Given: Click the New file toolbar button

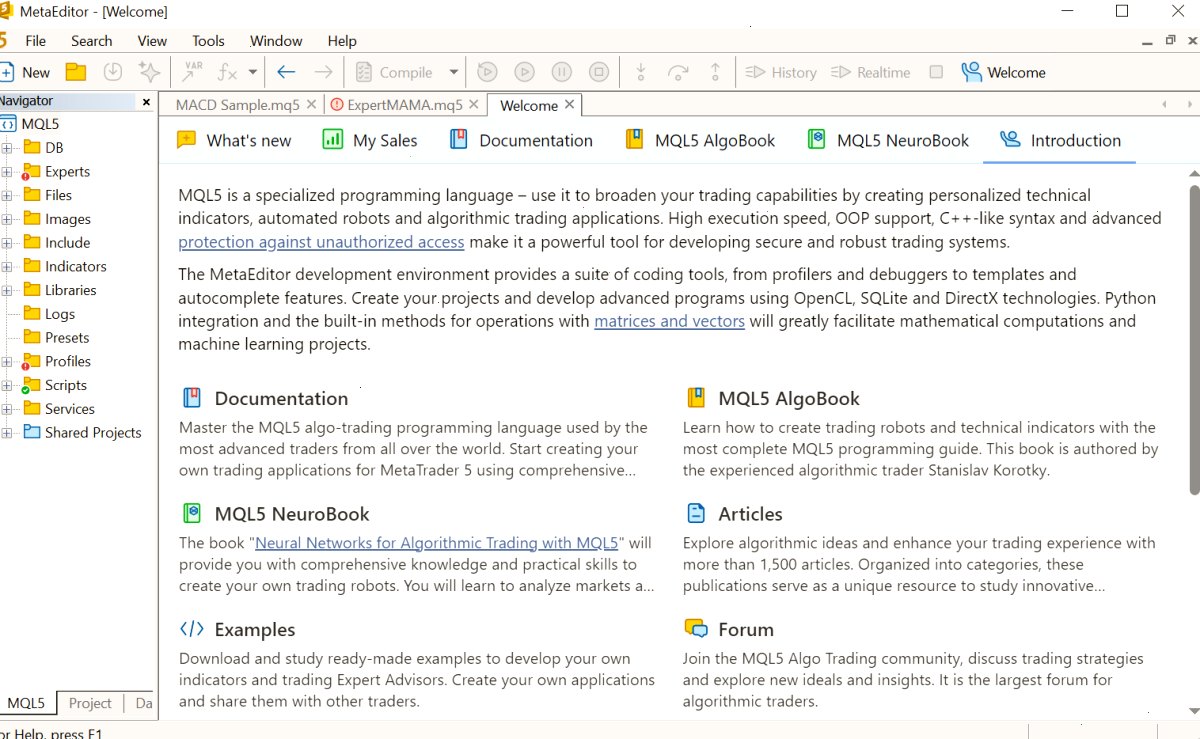Looking at the screenshot, I should pyautogui.click(x=25, y=72).
